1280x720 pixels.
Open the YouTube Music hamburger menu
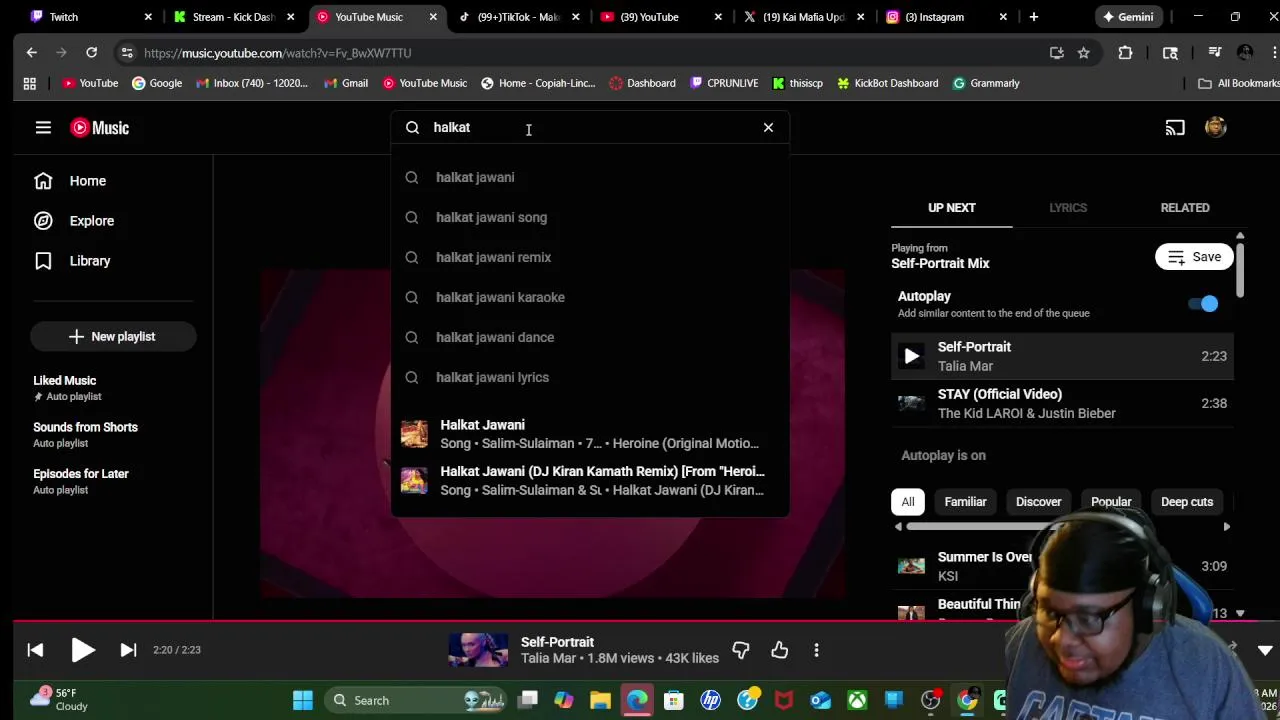43,127
